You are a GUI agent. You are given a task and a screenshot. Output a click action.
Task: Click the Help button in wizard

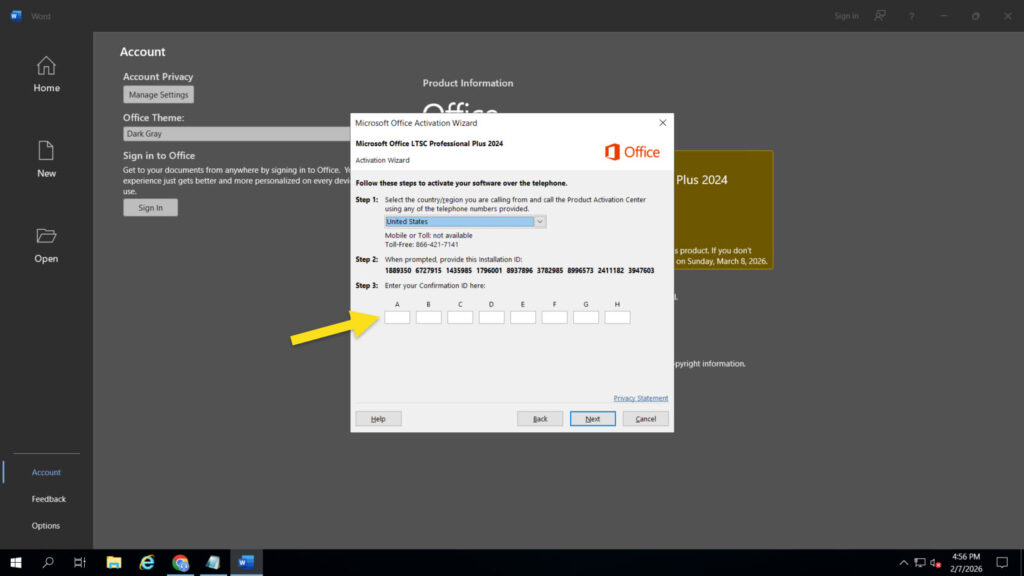tap(378, 419)
